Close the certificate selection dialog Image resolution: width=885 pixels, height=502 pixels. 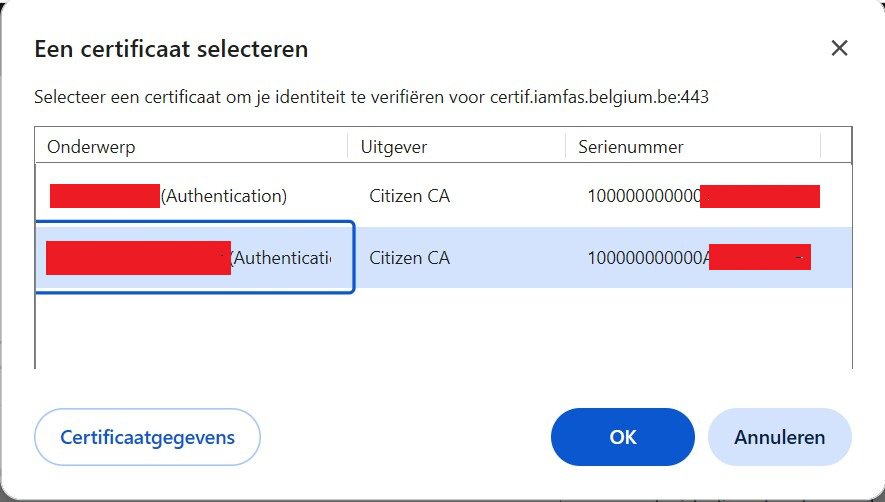point(839,48)
